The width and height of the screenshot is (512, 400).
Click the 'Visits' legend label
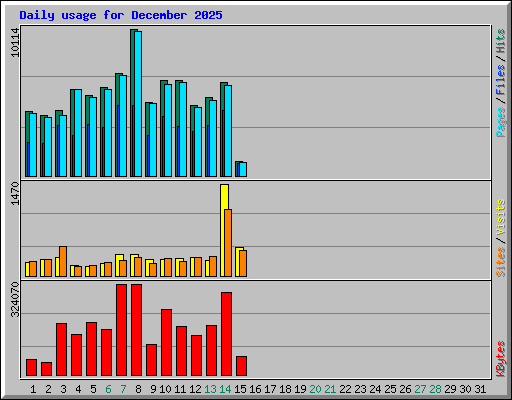coord(501,217)
